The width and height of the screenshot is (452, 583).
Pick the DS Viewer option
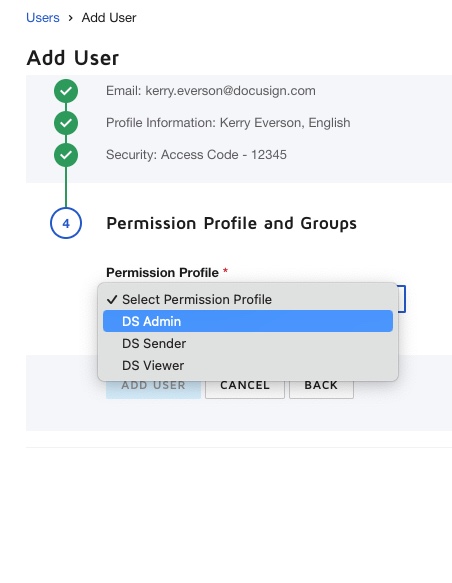[x=248, y=365]
